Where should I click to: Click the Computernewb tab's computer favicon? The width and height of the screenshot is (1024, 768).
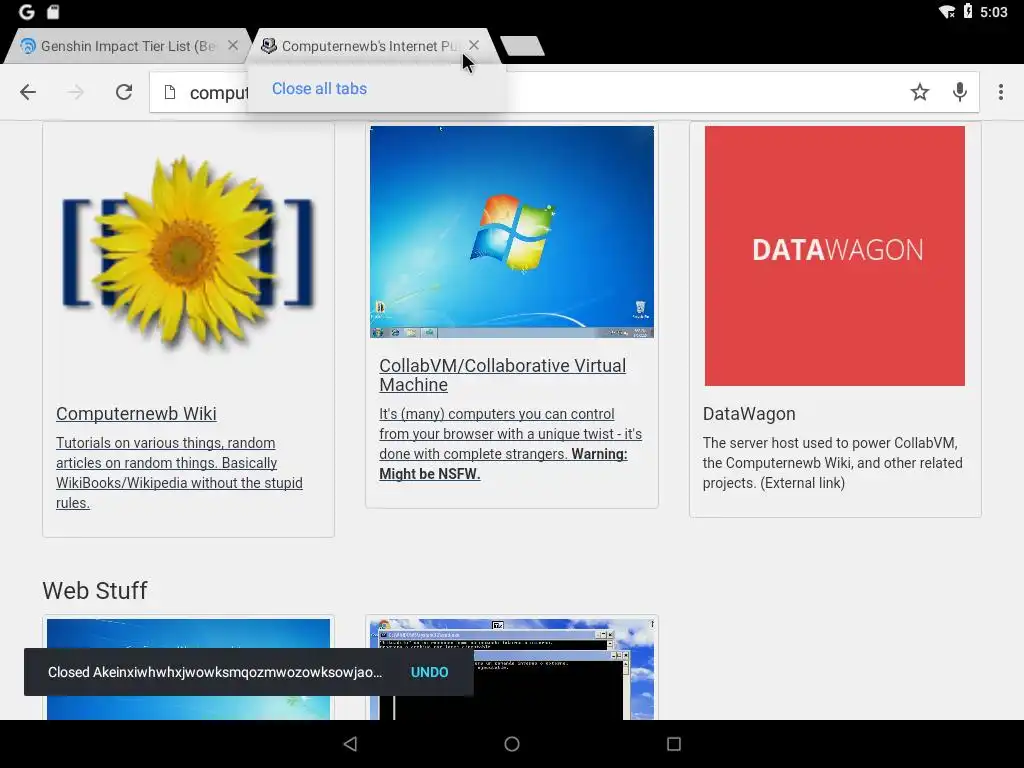pyautogui.click(x=268, y=46)
